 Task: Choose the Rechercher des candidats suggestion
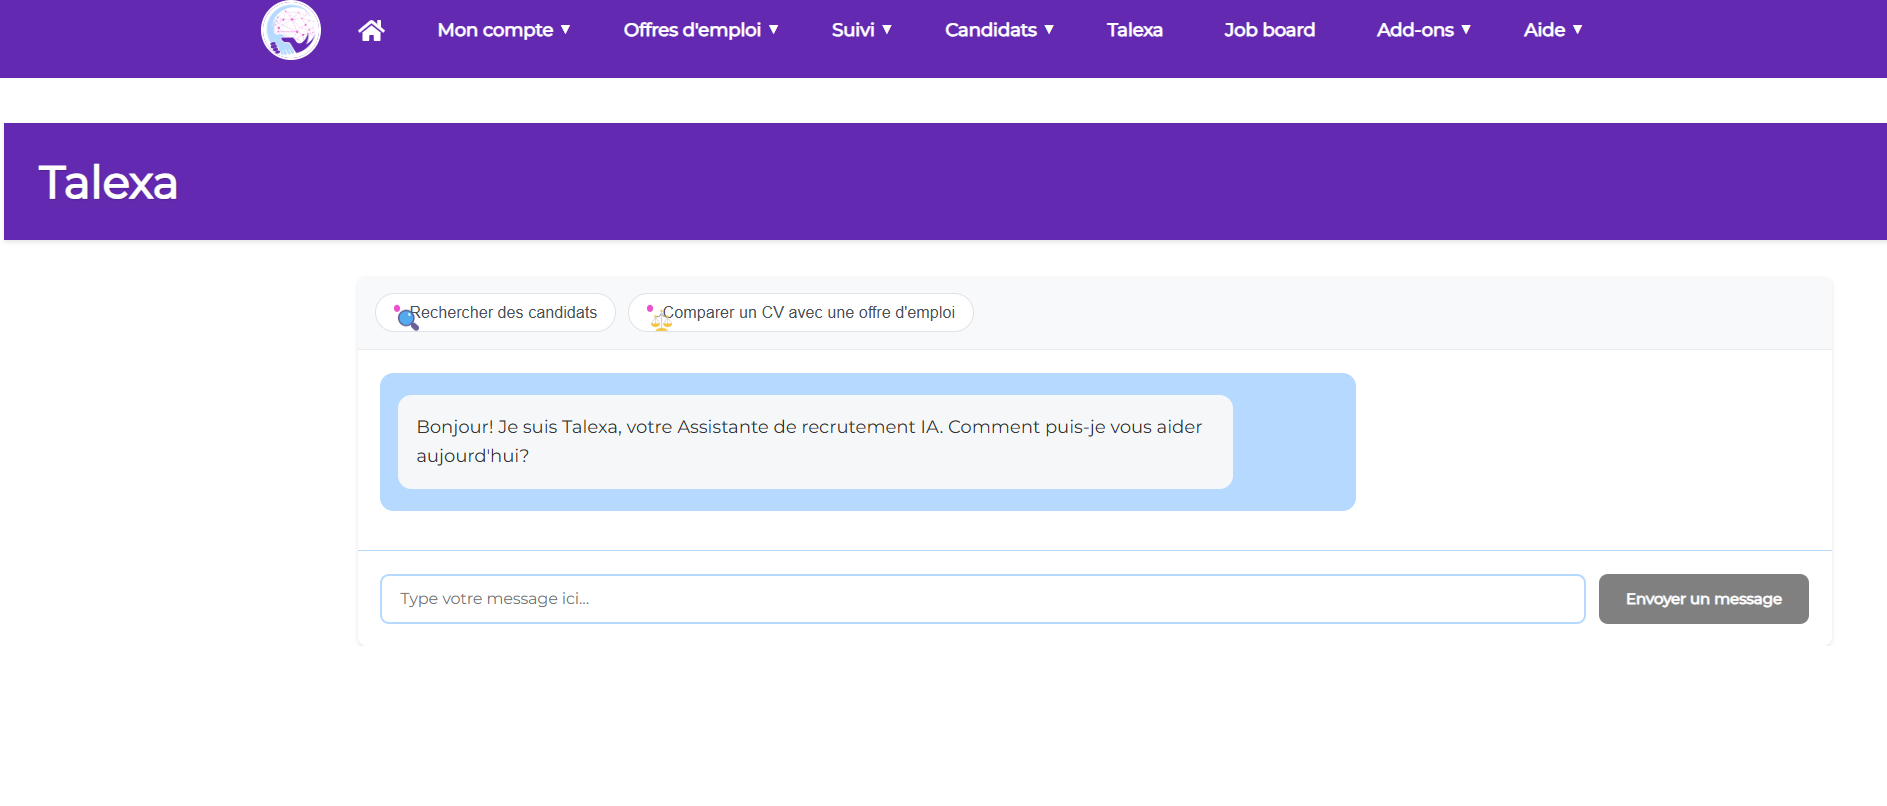(495, 313)
